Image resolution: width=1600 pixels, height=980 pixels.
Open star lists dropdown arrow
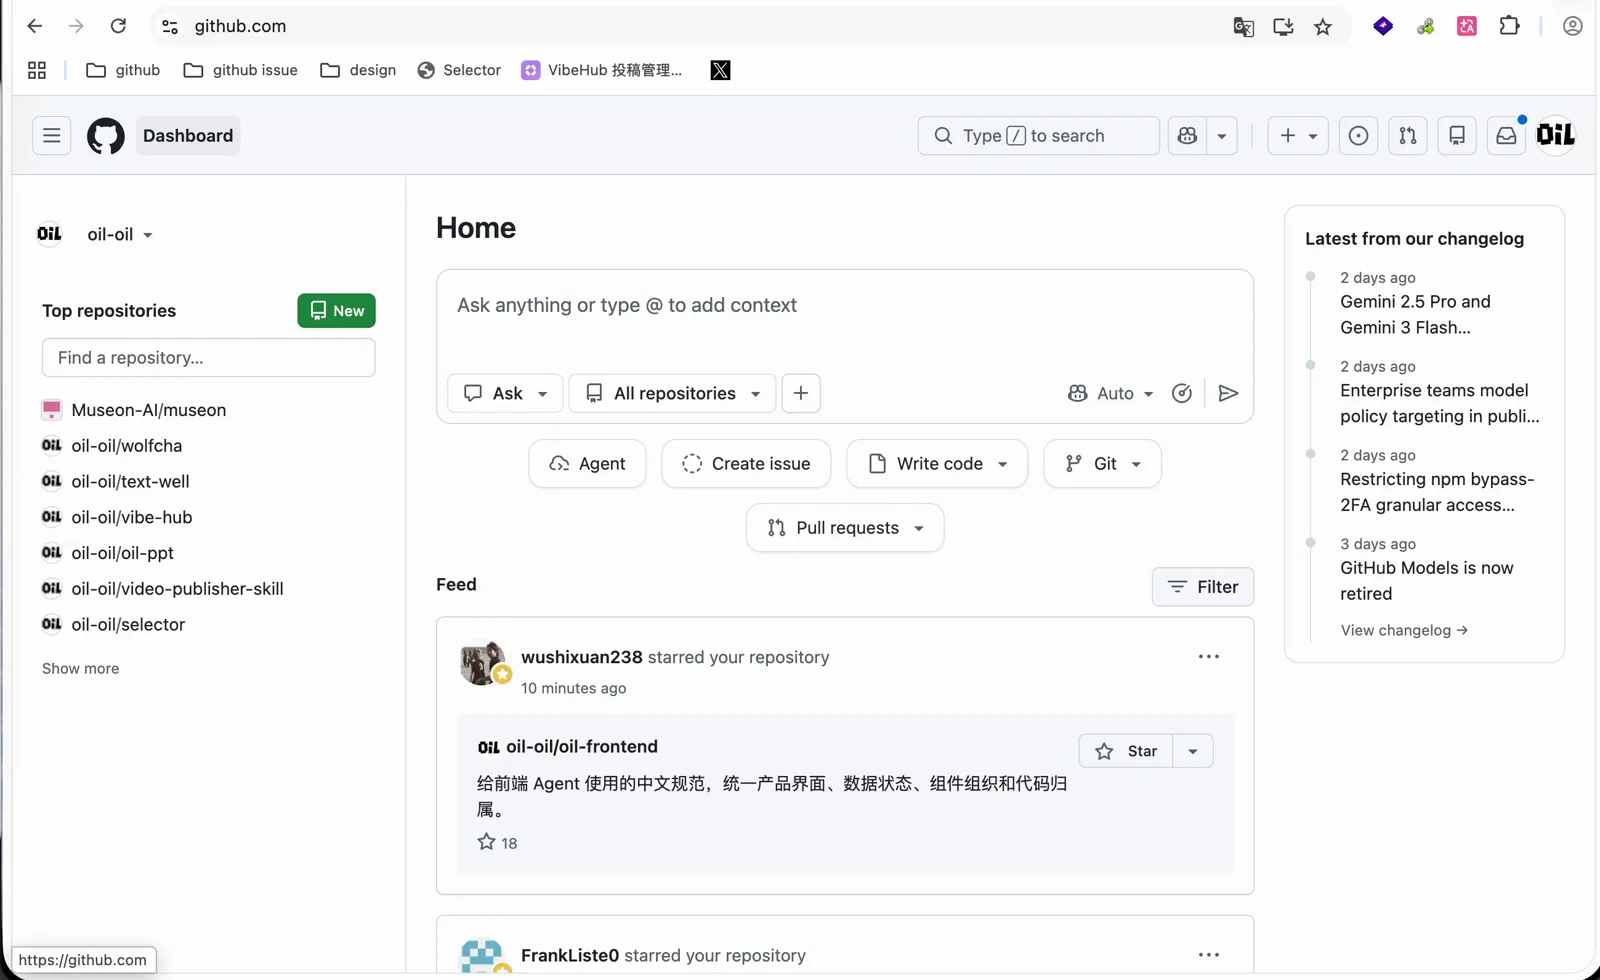click(x=1193, y=751)
